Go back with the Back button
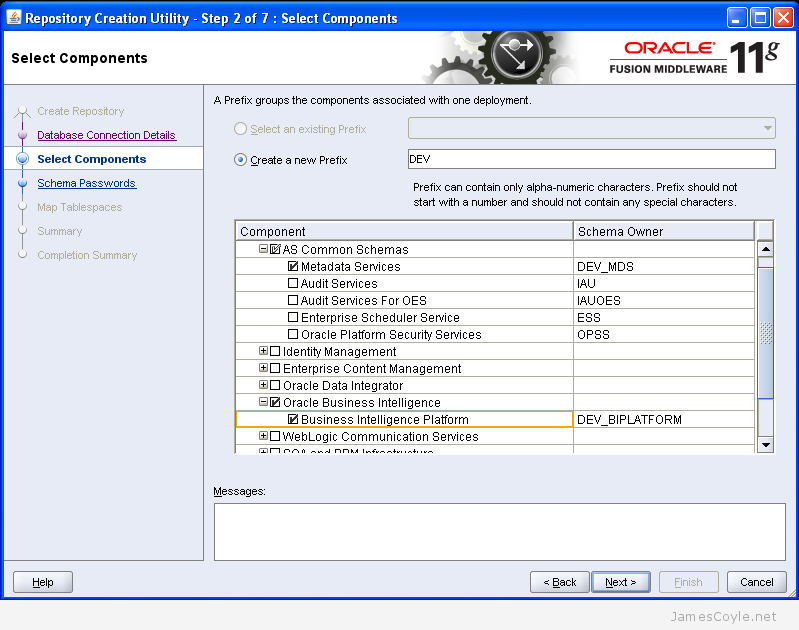 tap(560, 582)
